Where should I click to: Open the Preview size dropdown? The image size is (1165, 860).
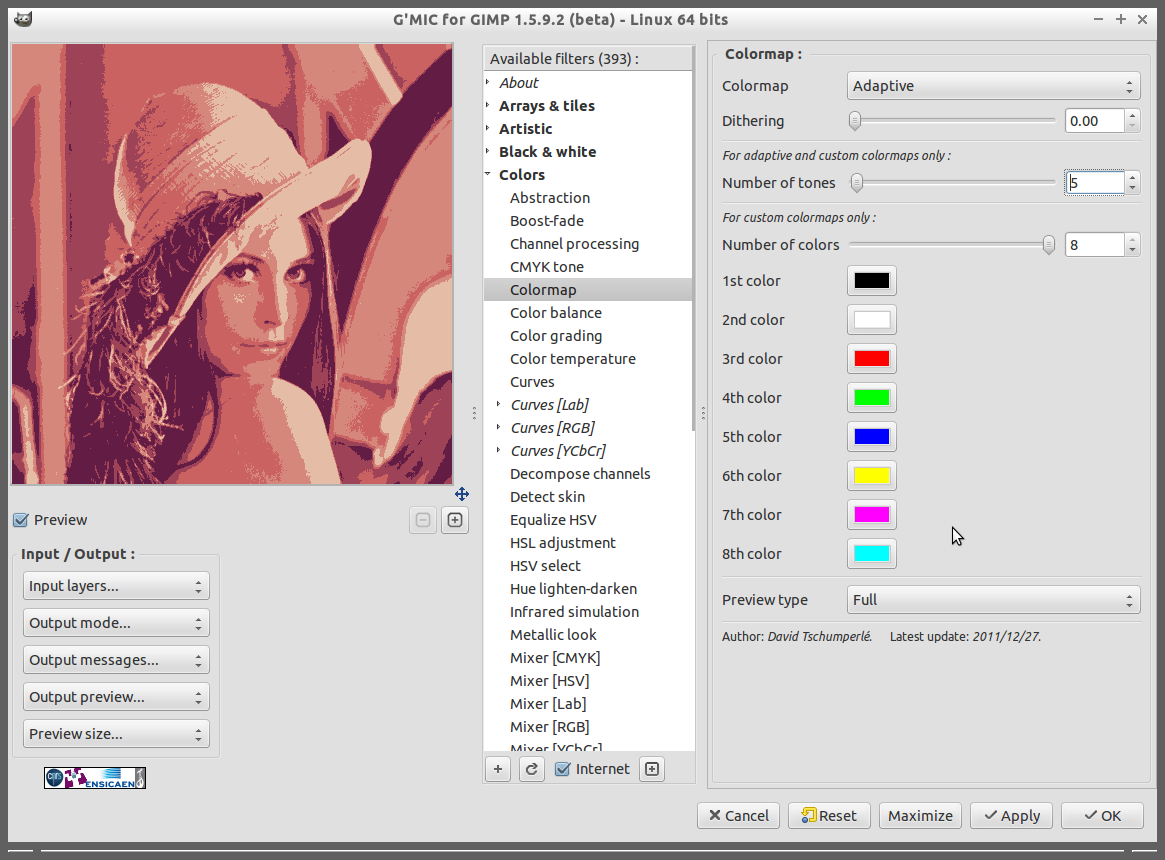(116, 734)
